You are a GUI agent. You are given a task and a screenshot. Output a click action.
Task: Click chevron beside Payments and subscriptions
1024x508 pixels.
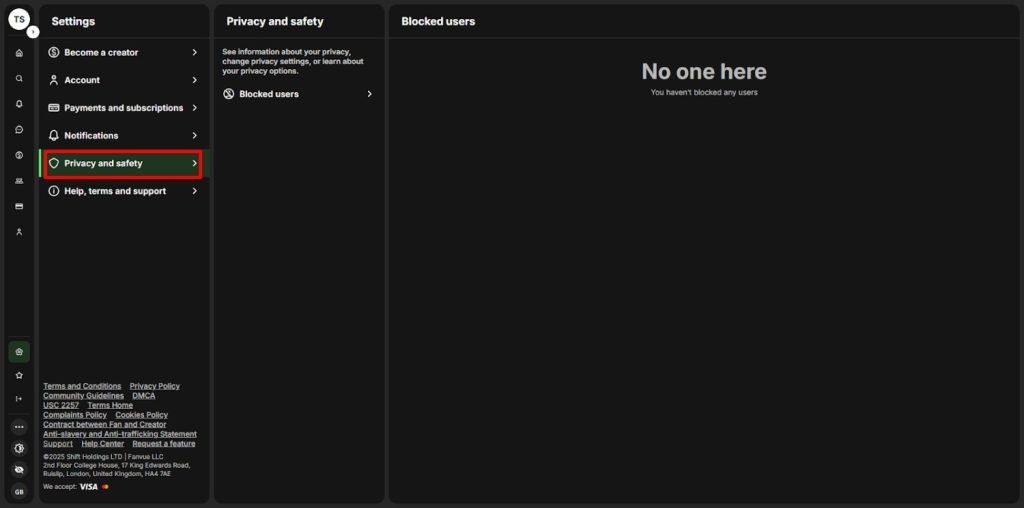pyautogui.click(x=195, y=108)
